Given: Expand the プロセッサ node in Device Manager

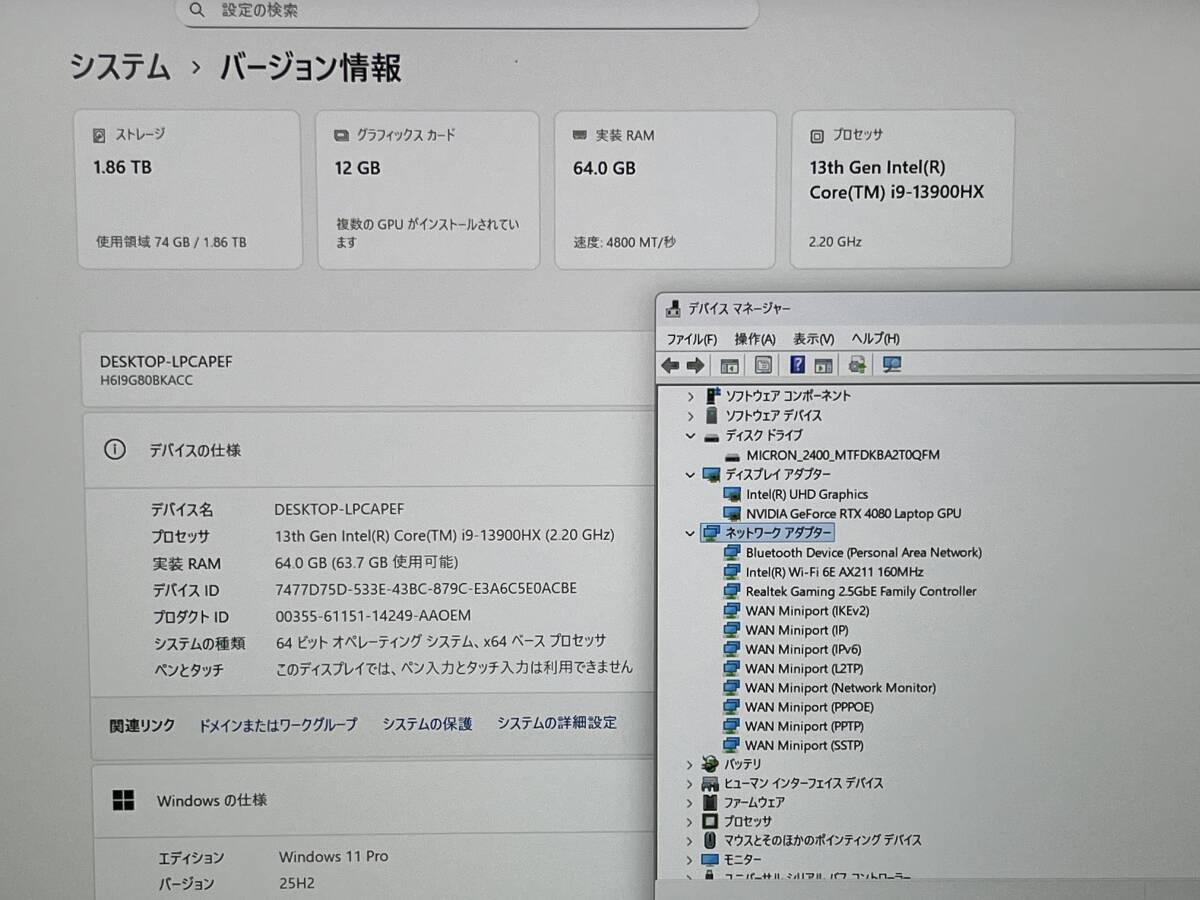Looking at the screenshot, I should coord(689,821).
